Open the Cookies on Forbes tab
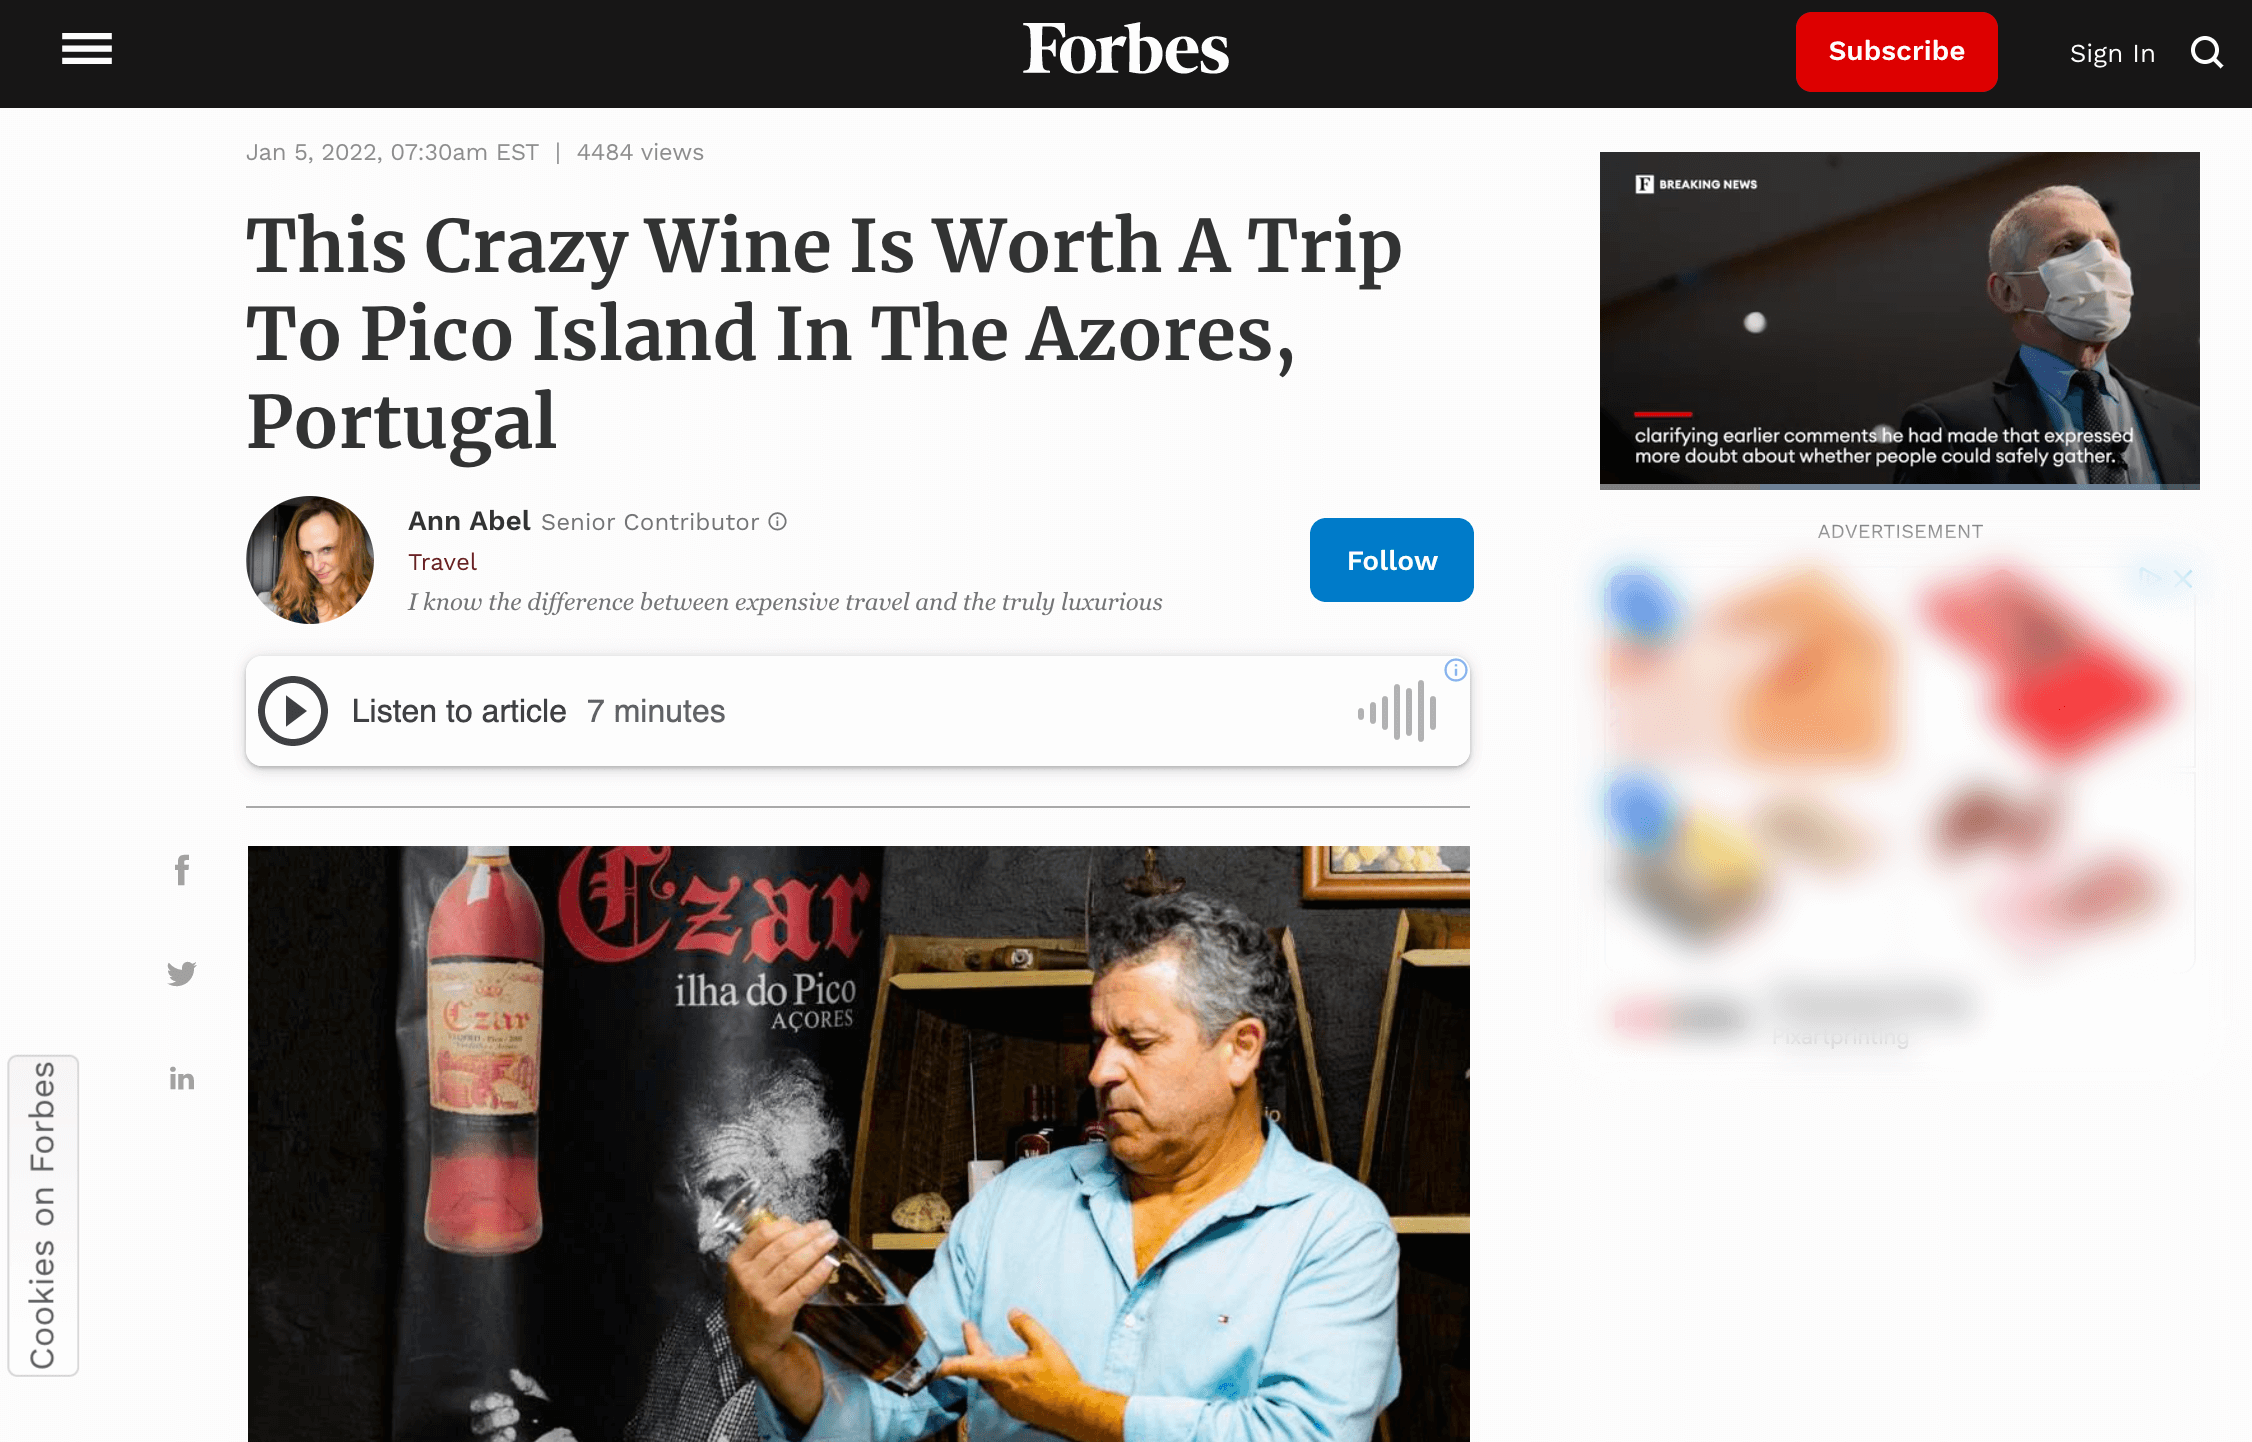 pos(43,1215)
